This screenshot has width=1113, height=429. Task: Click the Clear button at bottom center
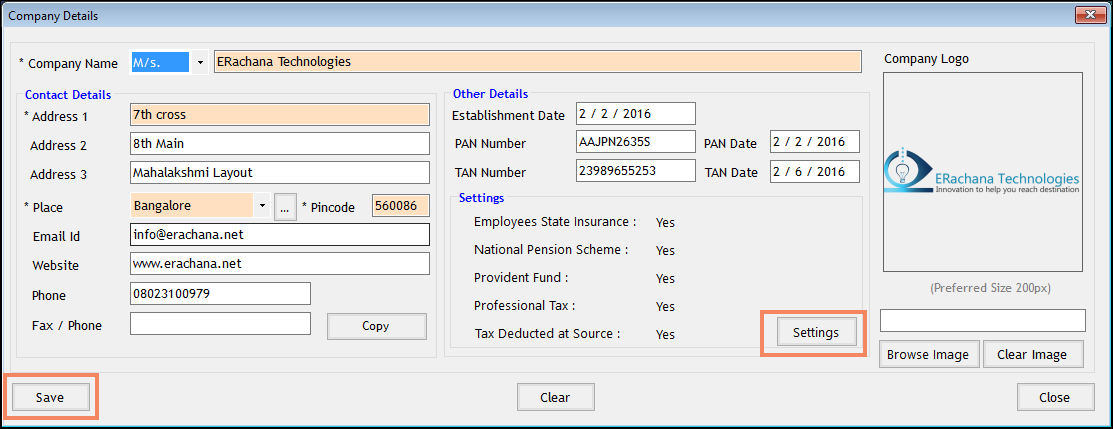pyautogui.click(x=555, y=398)
